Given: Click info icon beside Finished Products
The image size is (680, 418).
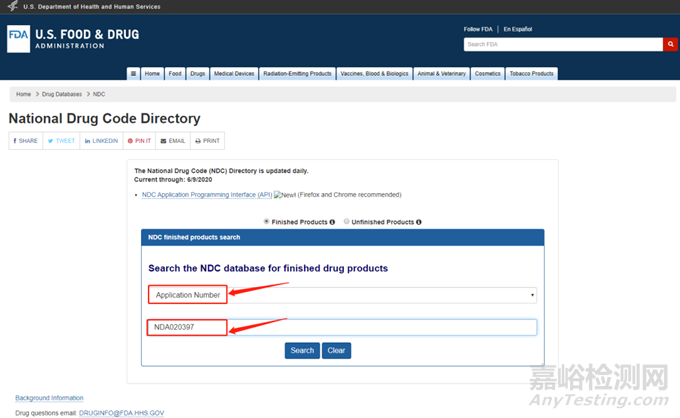Looking at the screenshot, I should 332,222.
